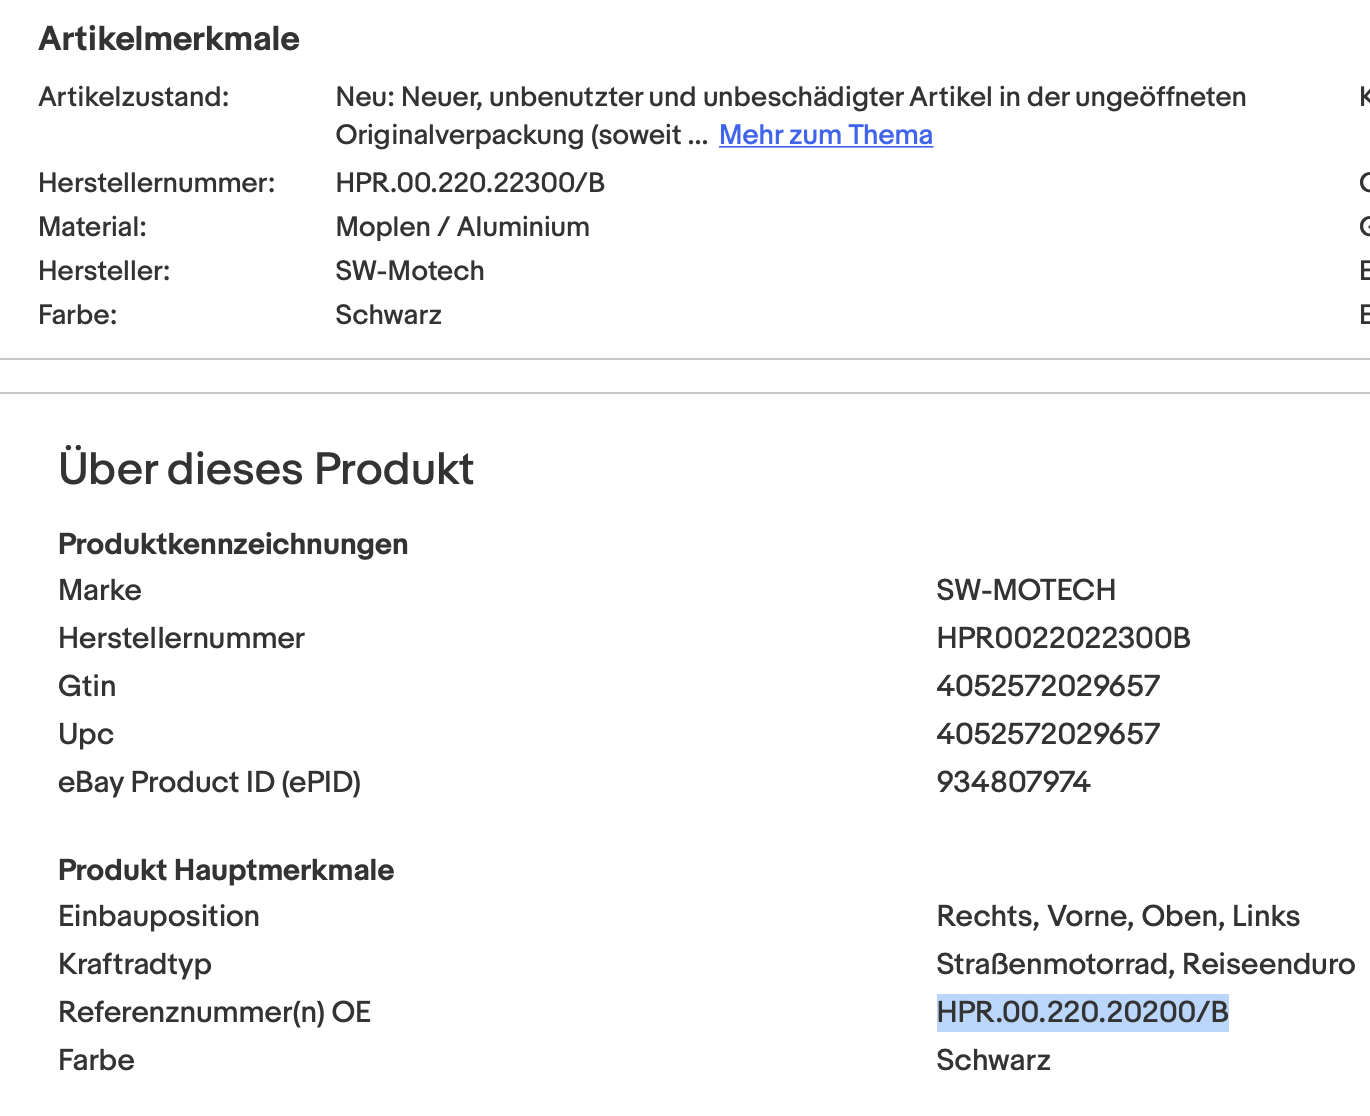This screenshot has width=1370, height=1116.
Task: Click the "Moplen / Aluminium" material value
Action: tap(462, 227)
